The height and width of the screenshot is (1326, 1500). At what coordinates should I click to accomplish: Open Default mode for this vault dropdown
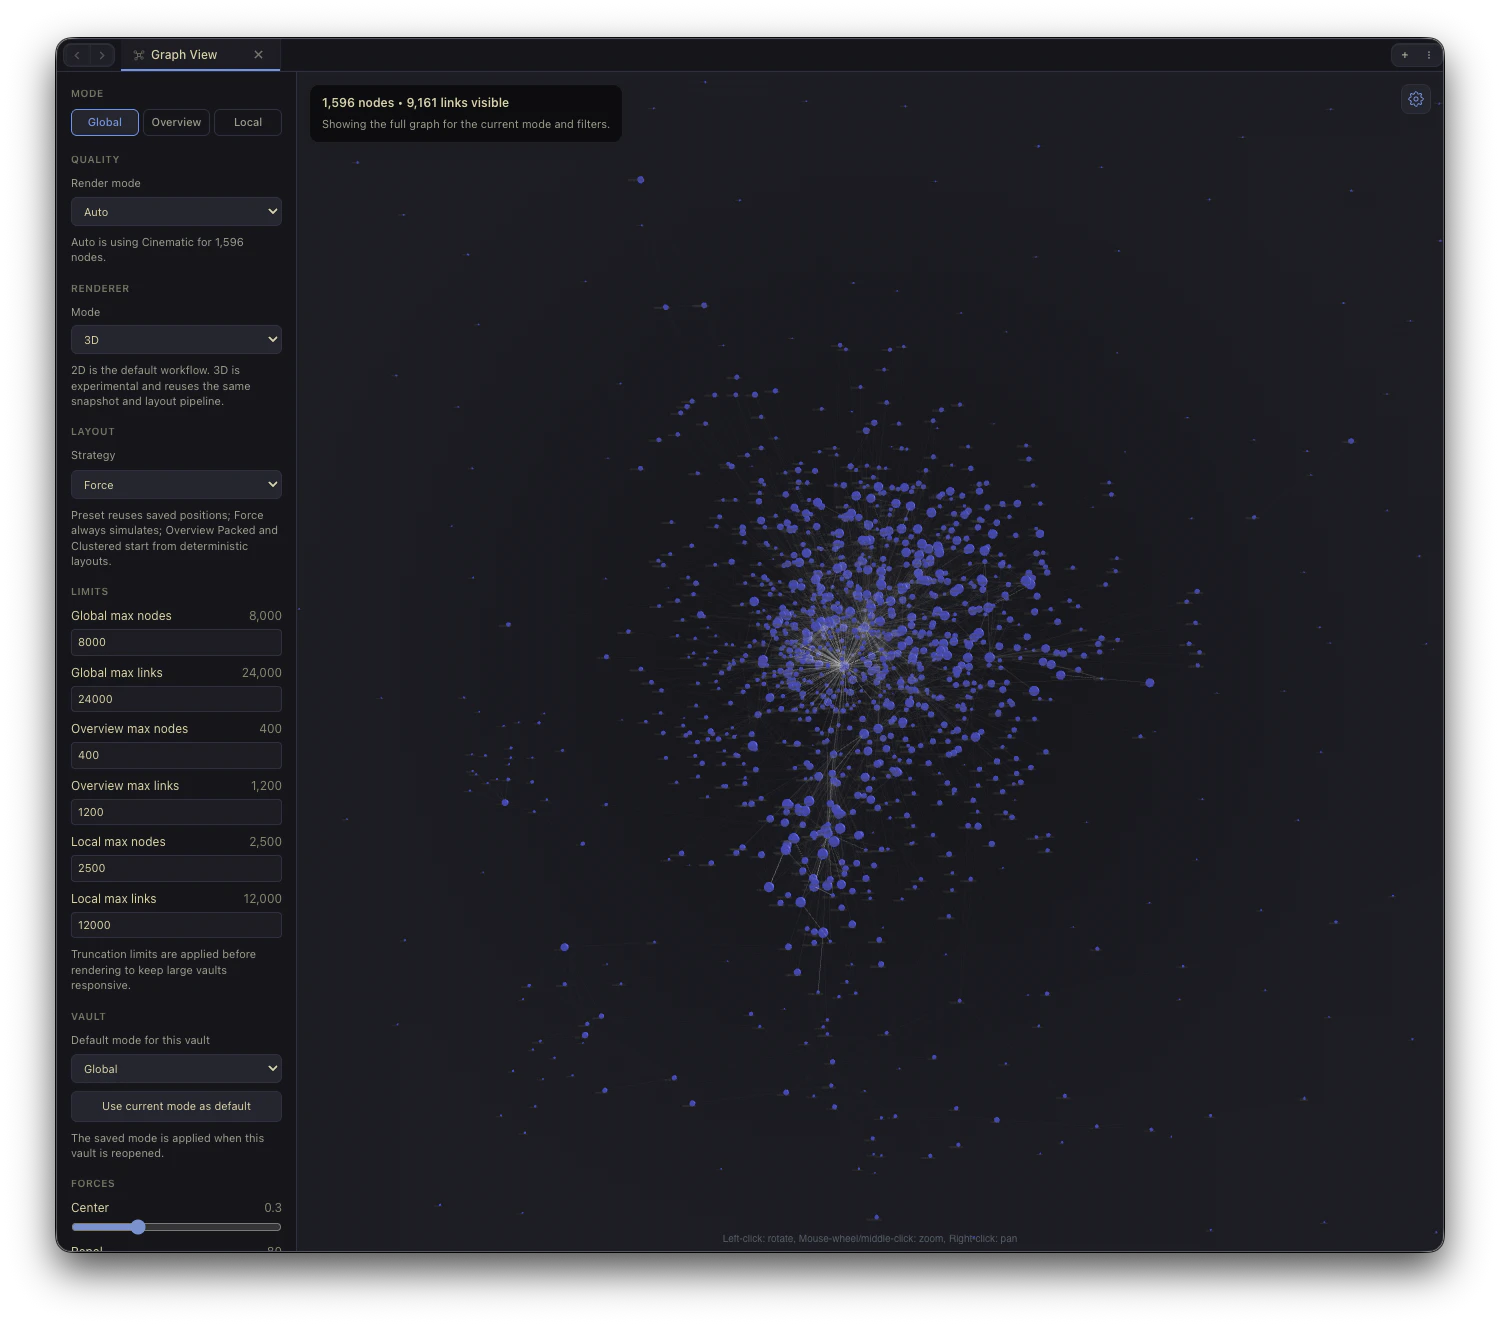click(x=176, y=1069)
